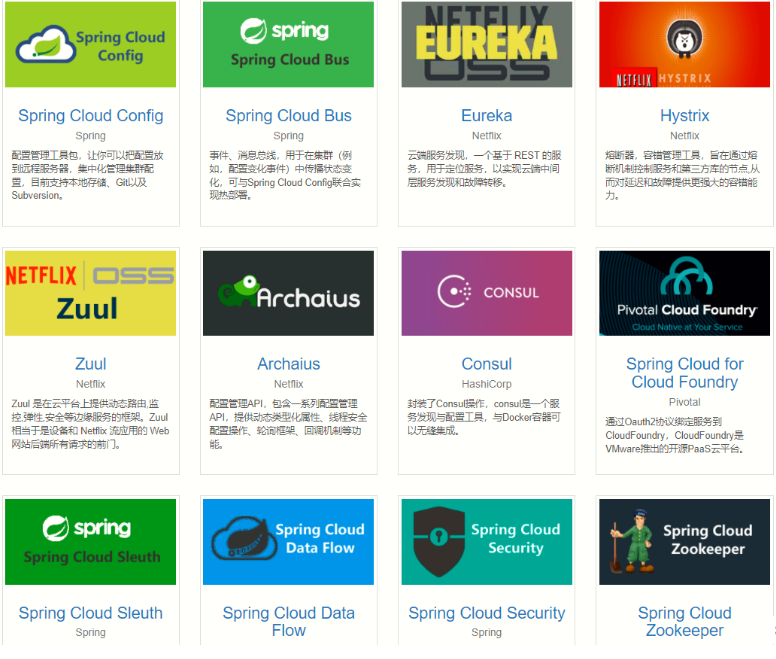Open the Archaius chameleon logo
Image resolution: width=776 pixels, height=659 pixels.
288,293
